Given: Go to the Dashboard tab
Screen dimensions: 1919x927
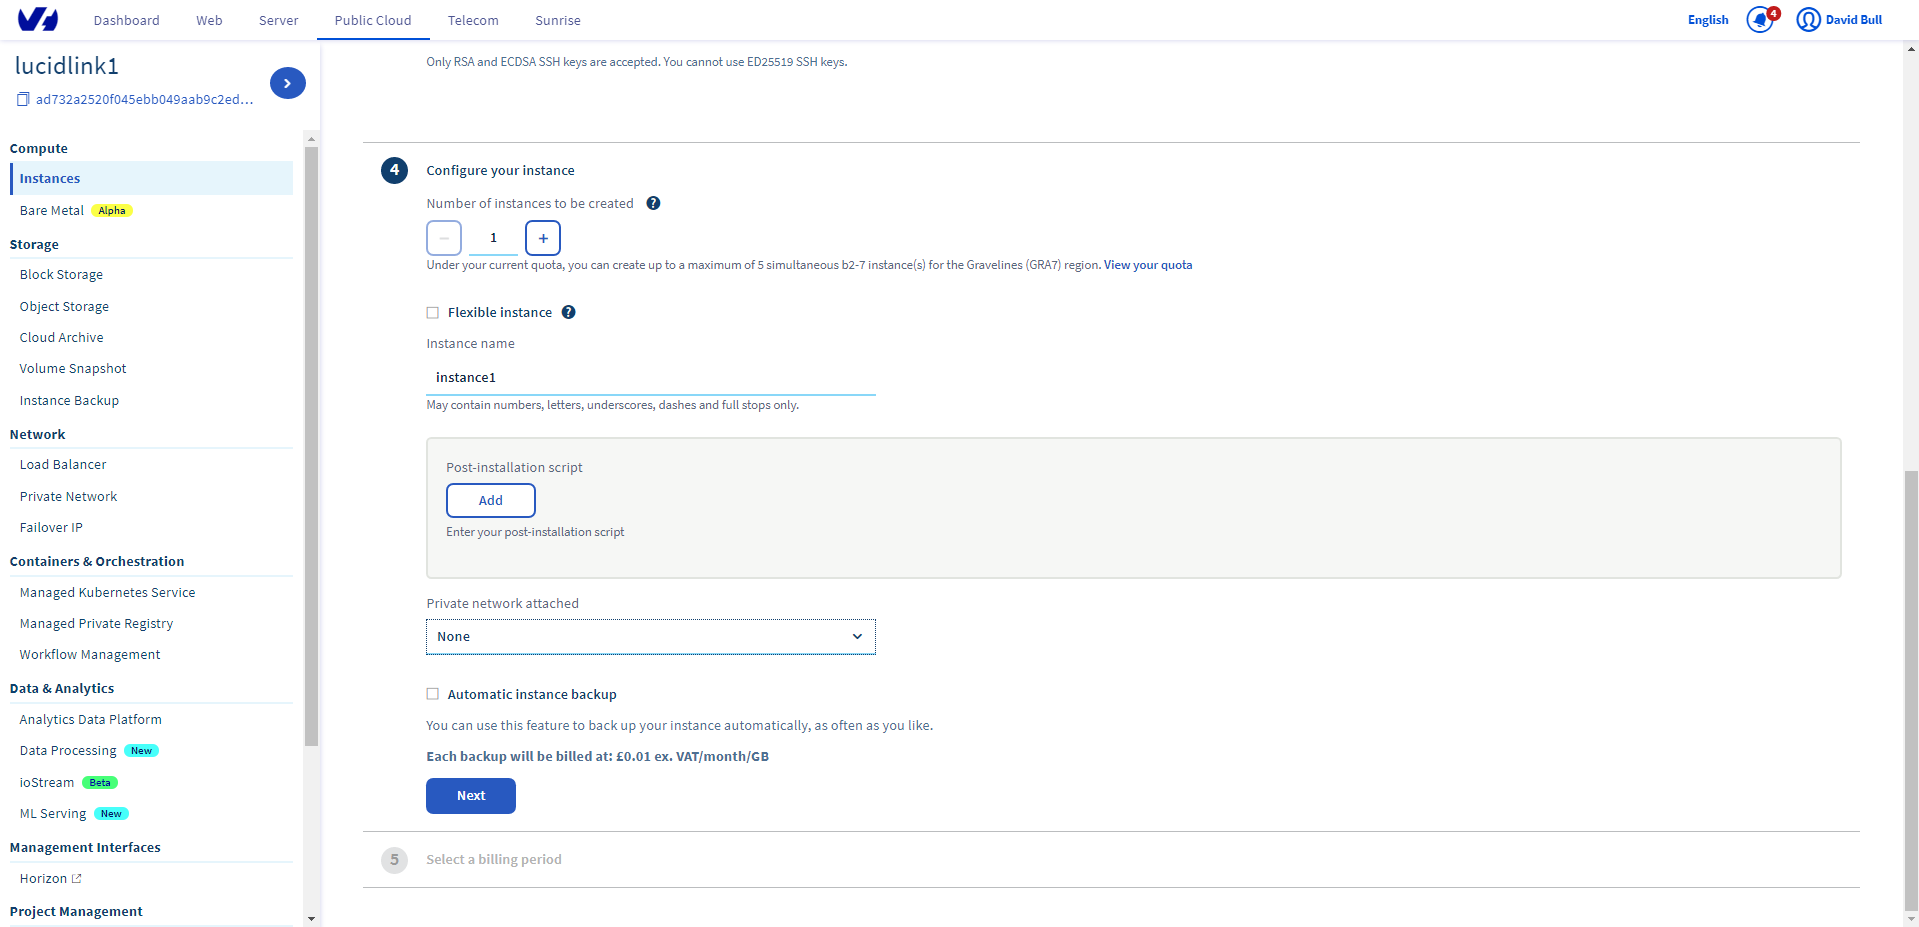Looking at the screenshot, I should [127, 20].
